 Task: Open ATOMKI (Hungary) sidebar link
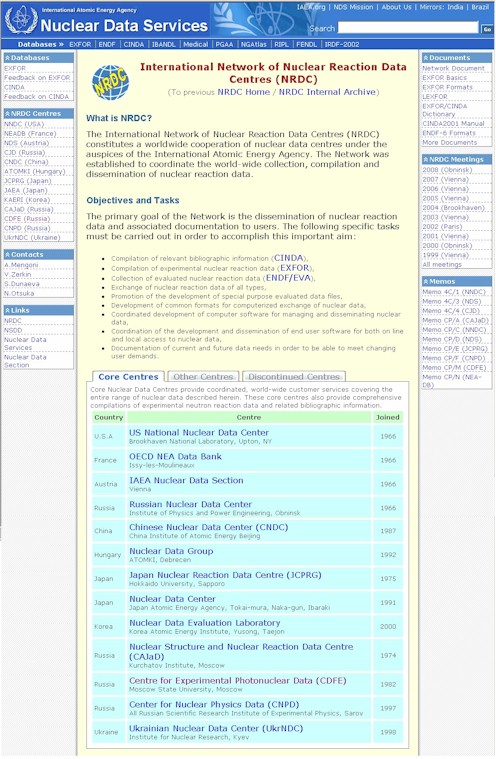point(34,171)
